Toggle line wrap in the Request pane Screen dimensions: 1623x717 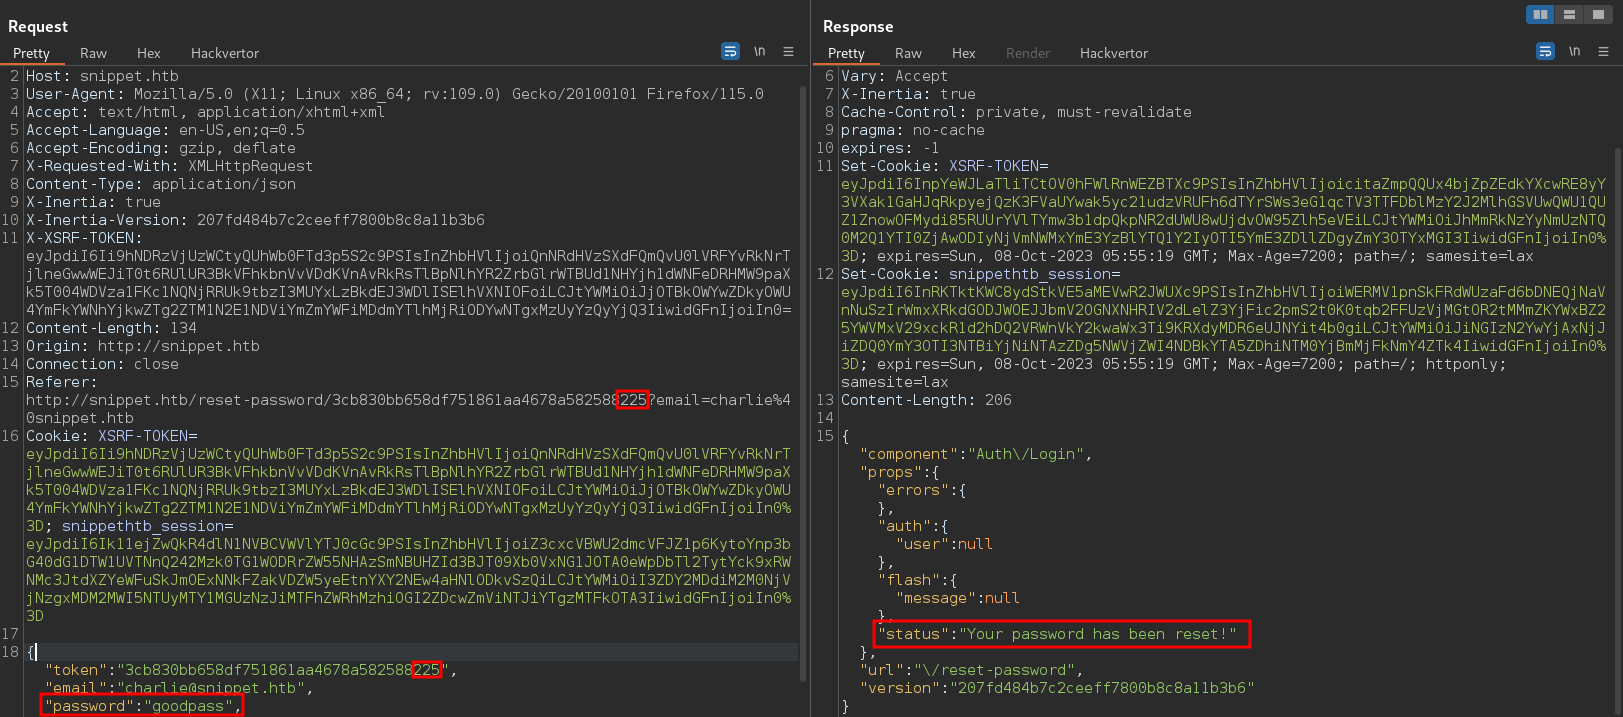pos(730,51)
